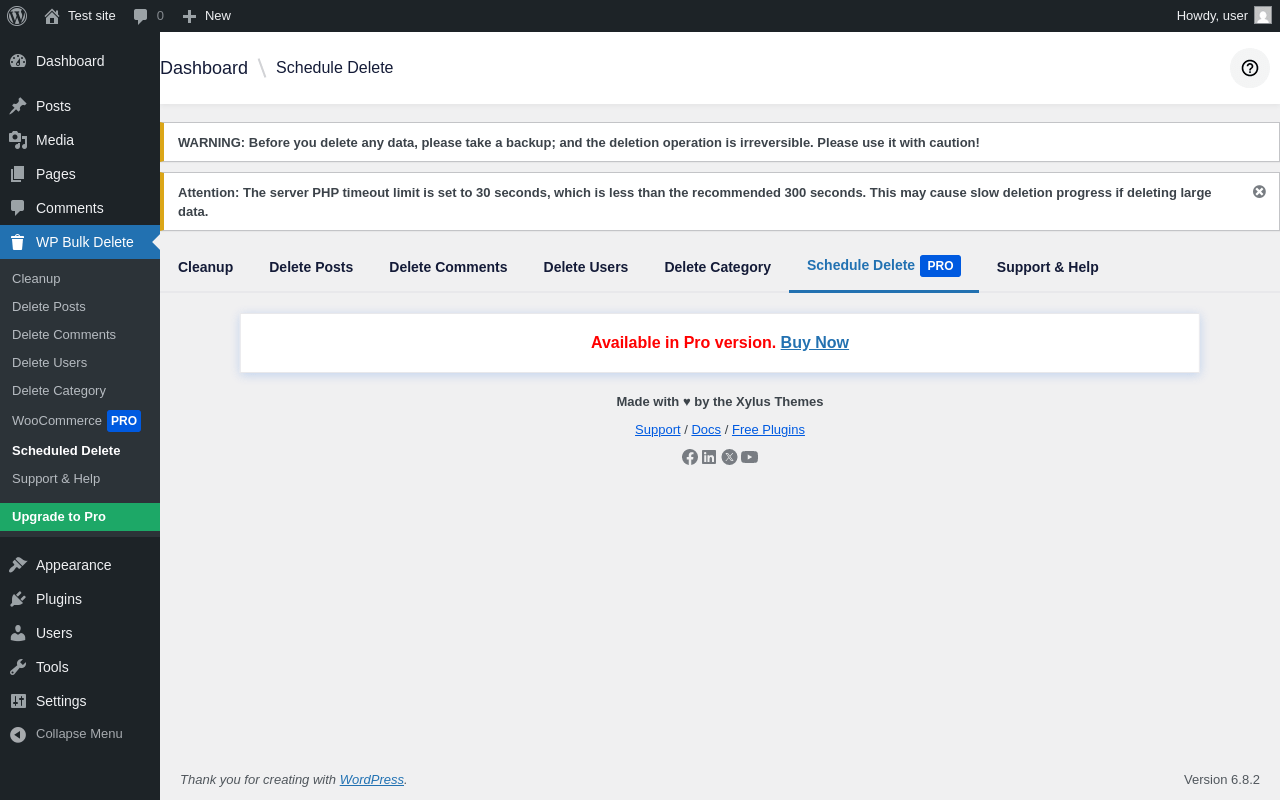This screenshot has height=800, width=1280.
Task: Click the Tools wrench icon
Action: click(x=18, y=667)
